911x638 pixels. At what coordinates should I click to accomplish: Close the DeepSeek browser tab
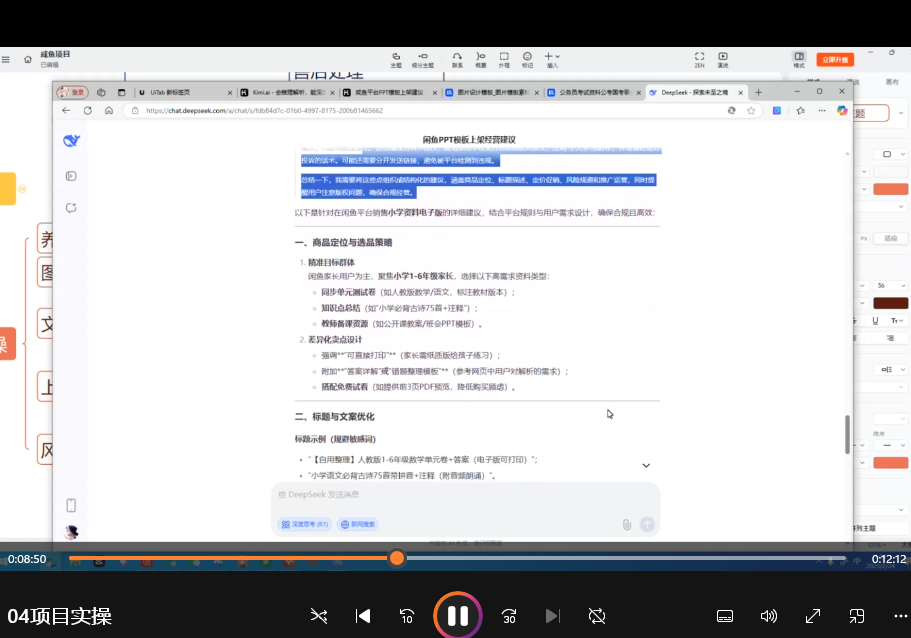point(740,92)
